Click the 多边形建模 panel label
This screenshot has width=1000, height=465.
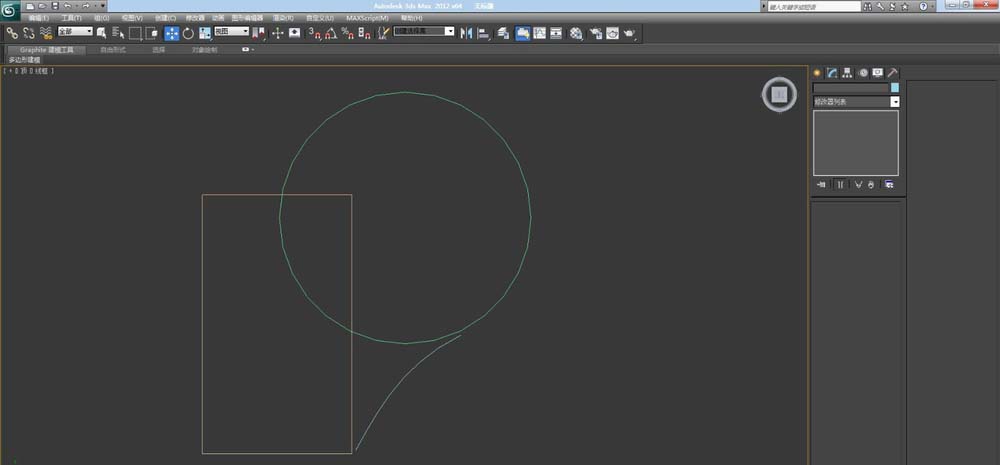[x=25, y=60]
